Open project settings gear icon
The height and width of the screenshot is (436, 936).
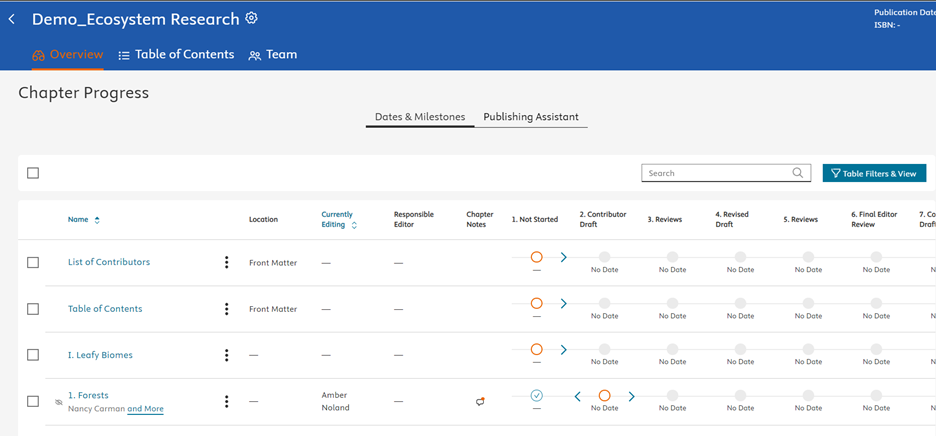(252, 19)
